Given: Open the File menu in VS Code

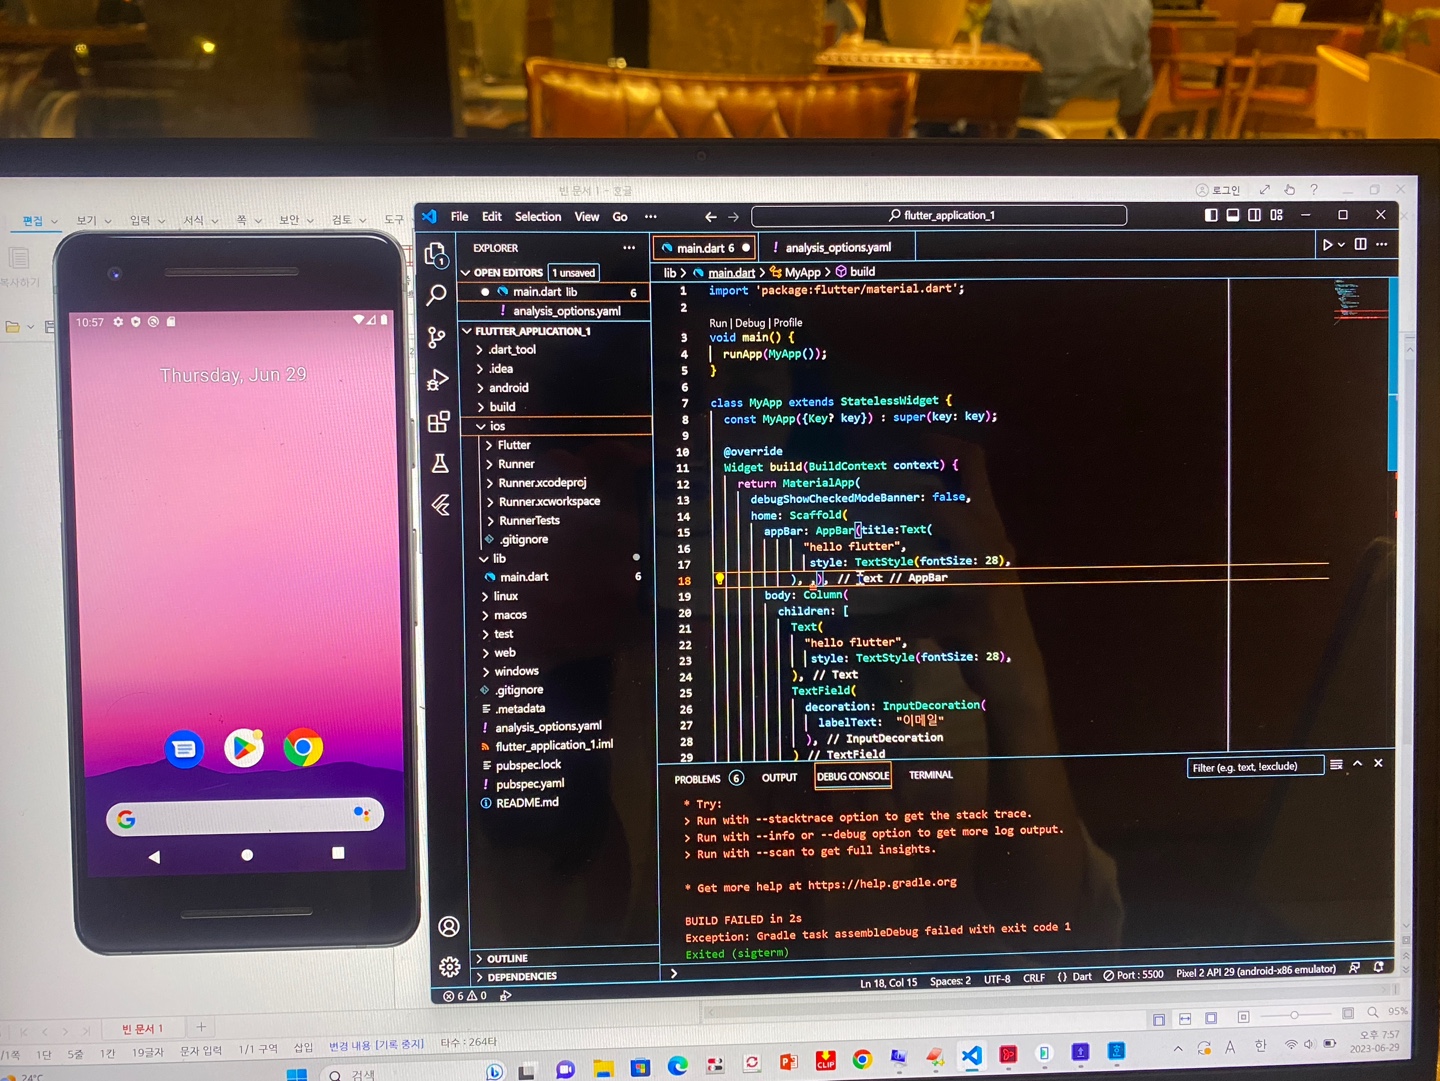Looking at the screenshot, I should click(459, 217).
